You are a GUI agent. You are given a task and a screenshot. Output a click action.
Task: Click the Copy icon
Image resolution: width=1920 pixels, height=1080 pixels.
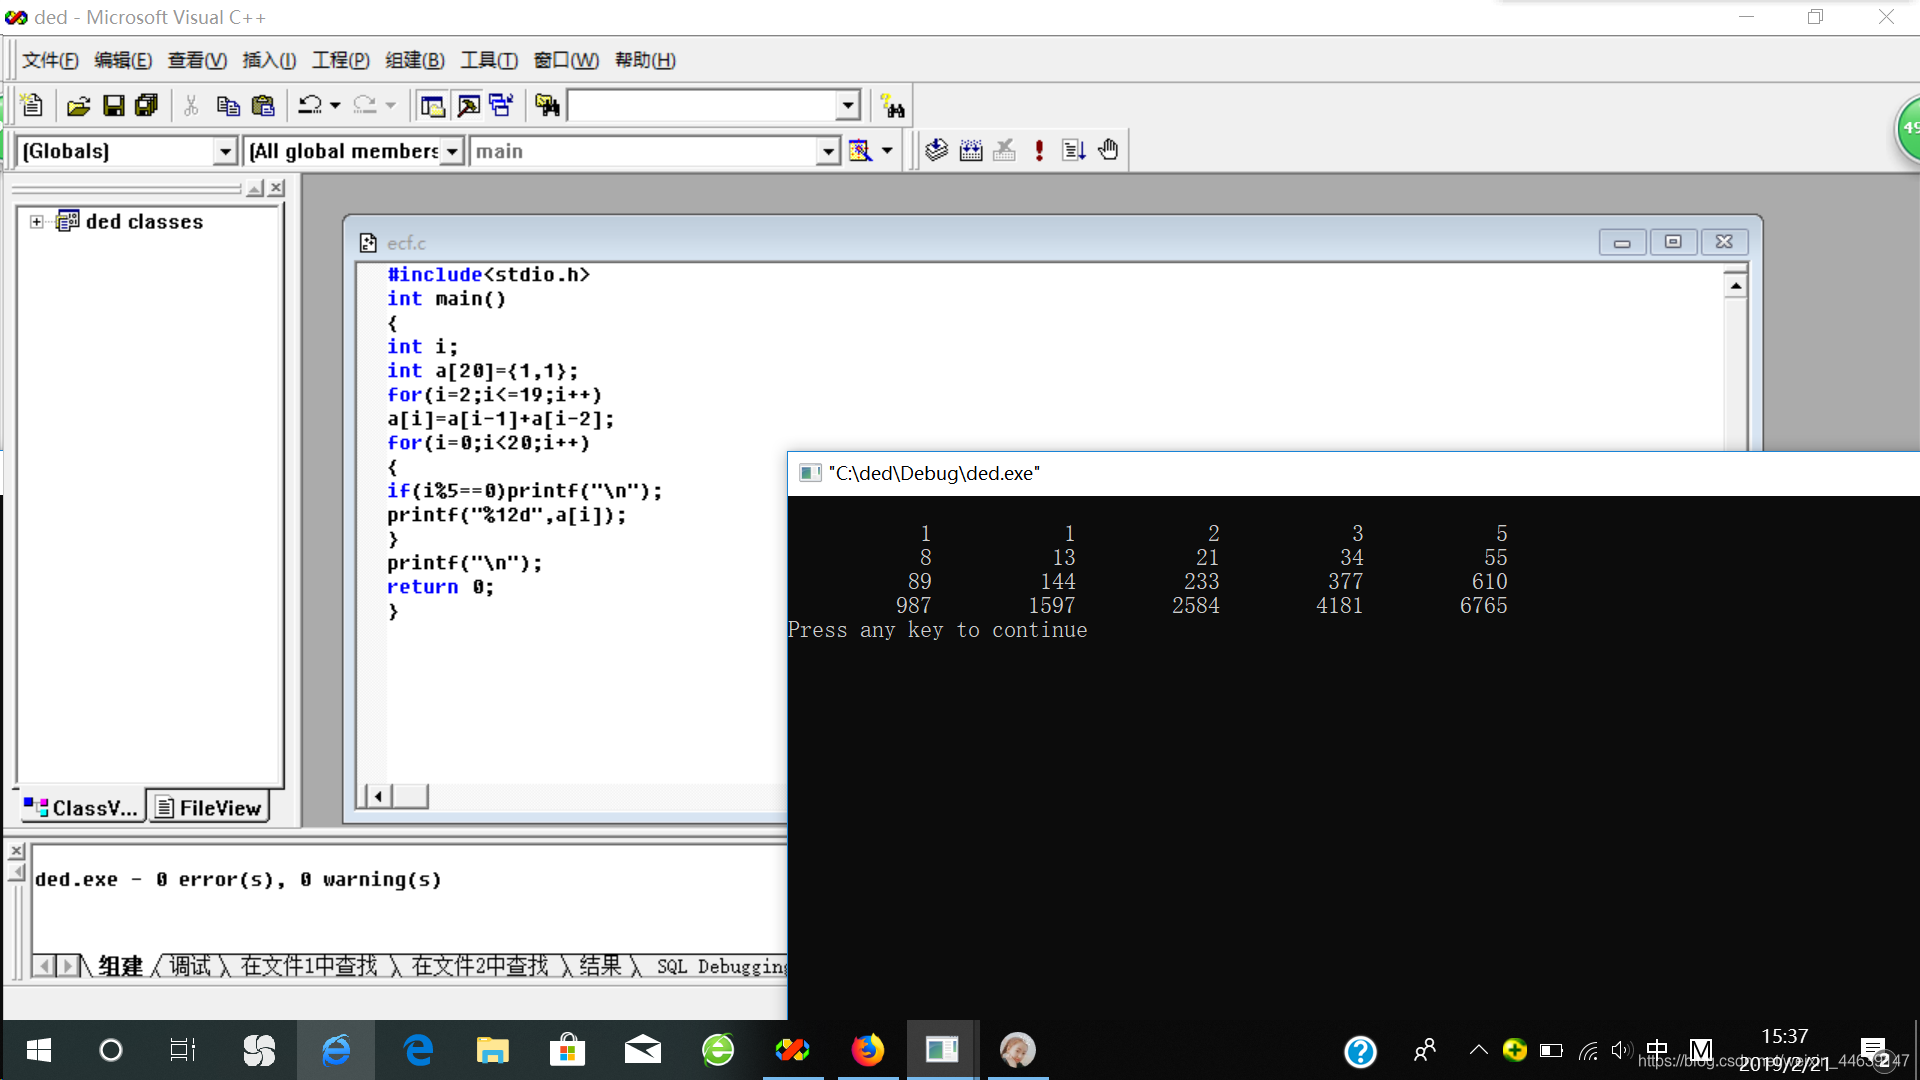tap(228, 105)
